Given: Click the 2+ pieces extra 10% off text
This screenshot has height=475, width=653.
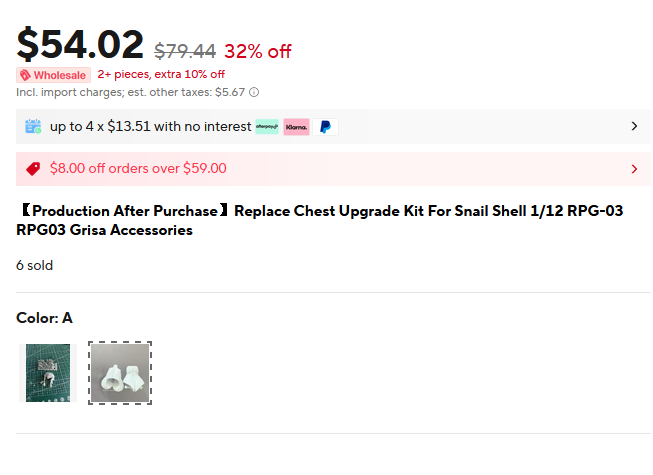Looking at the screenshot, I should 161,74.
